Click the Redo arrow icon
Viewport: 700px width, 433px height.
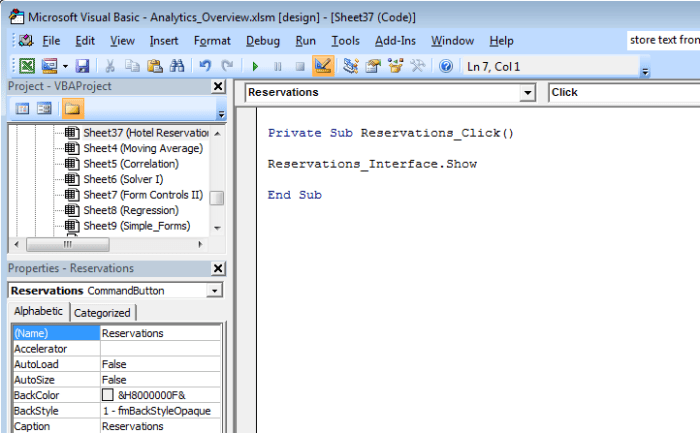pos(227,66)
